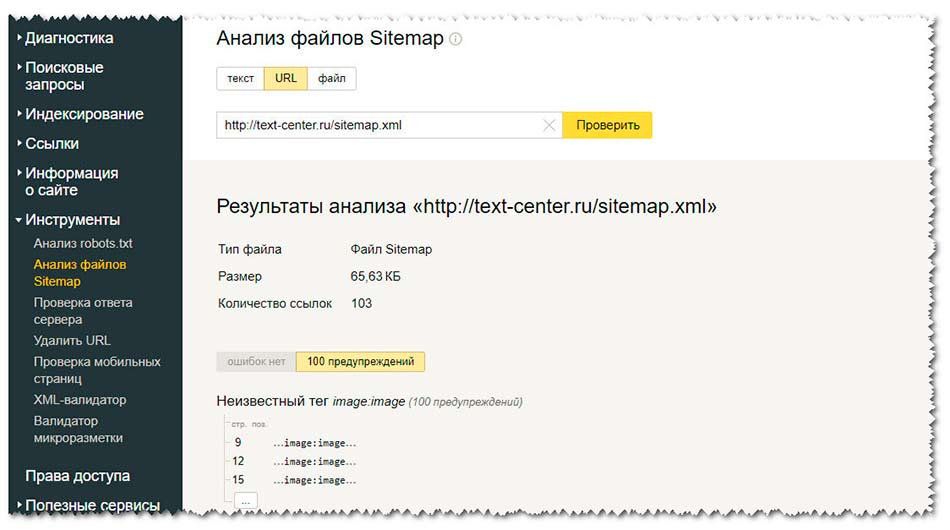Expand the Диагностика sidebar section
950x530 pixels.
pos(69,38)
